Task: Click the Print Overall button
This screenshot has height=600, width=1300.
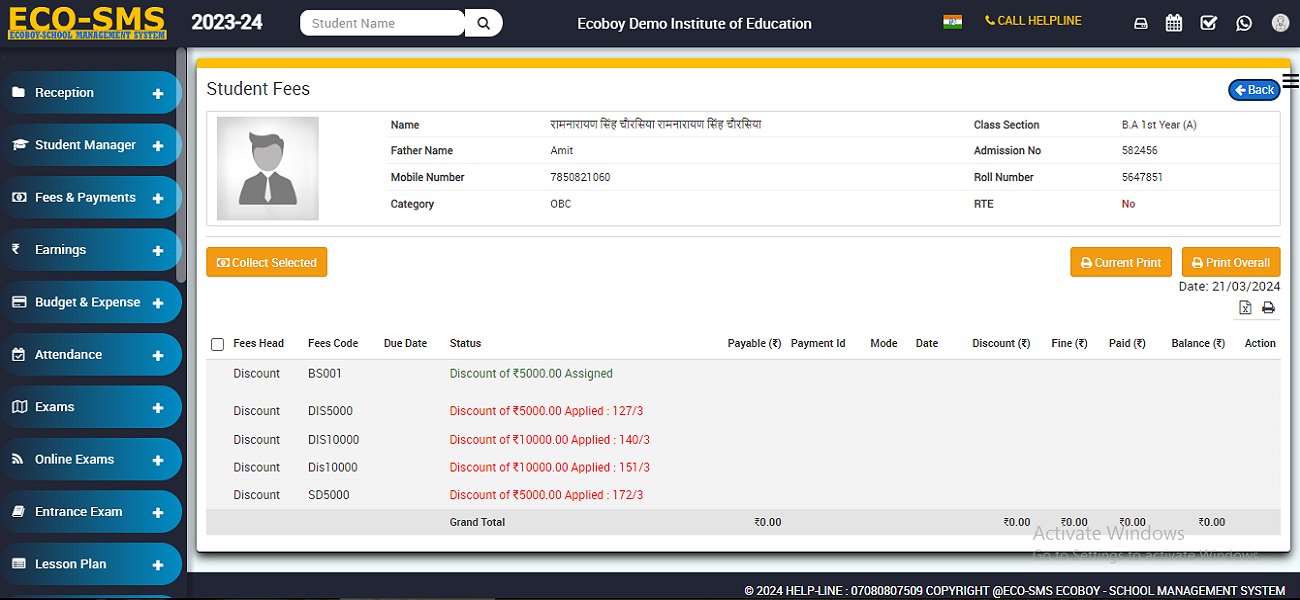Action: click(x=1230, y=263)
